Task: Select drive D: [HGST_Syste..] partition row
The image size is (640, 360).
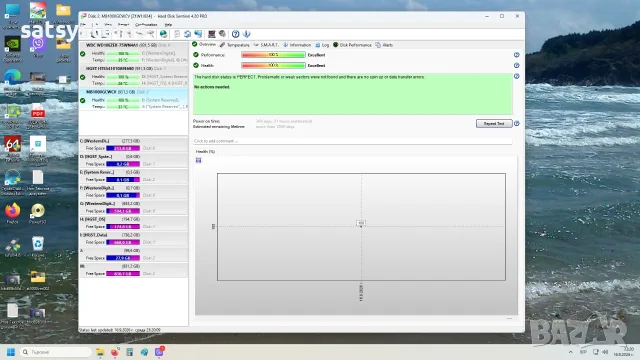Action: tap(133, 160)
